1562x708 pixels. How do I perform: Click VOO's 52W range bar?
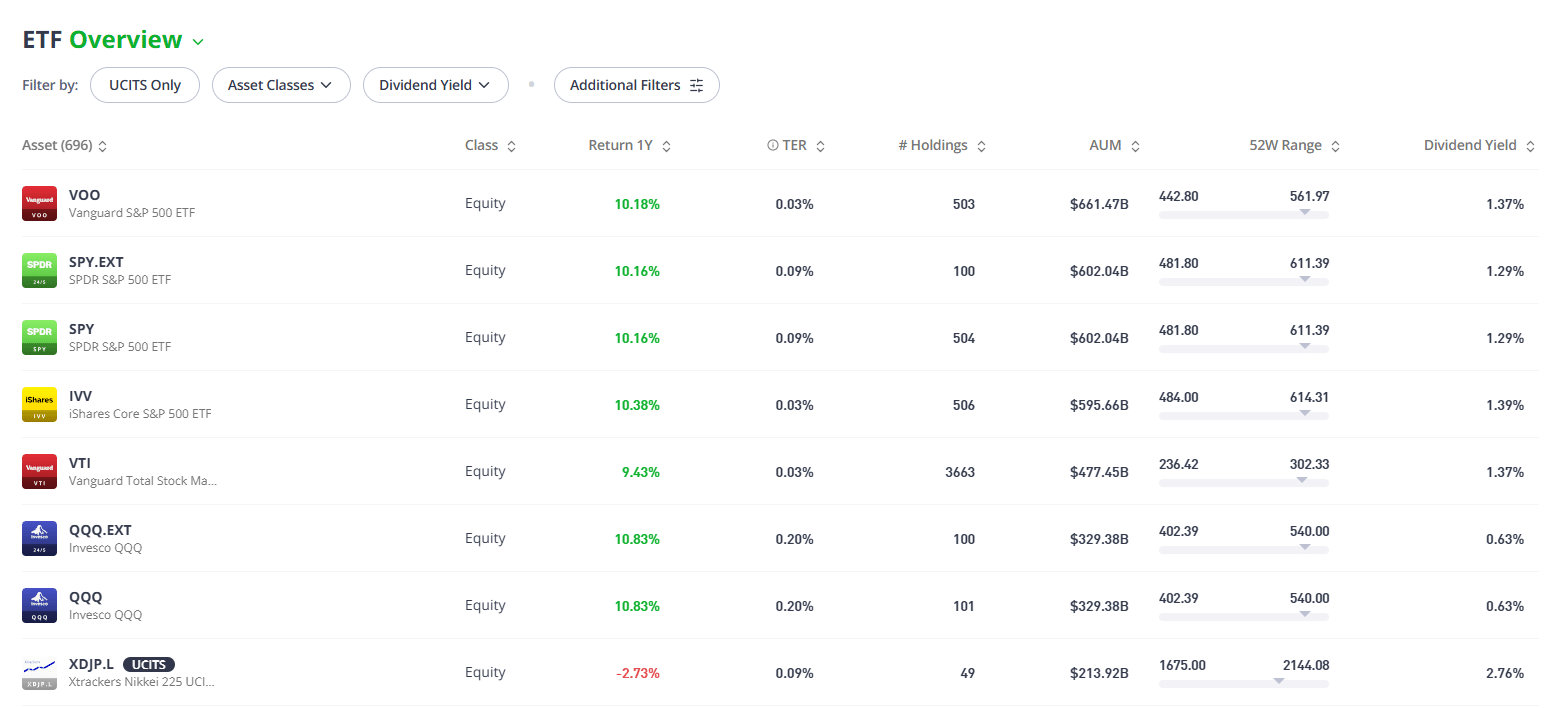(x=1244, y=214)
